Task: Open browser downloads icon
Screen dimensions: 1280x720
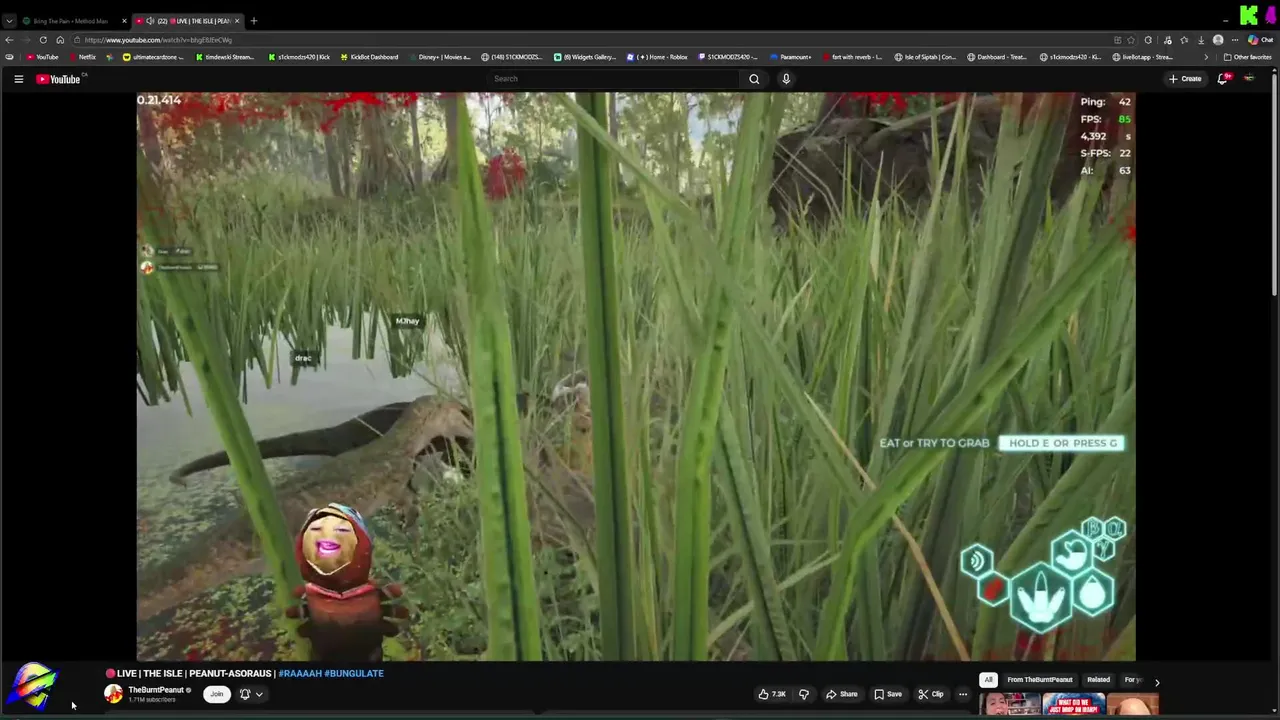Action: tap(1200, 40)
